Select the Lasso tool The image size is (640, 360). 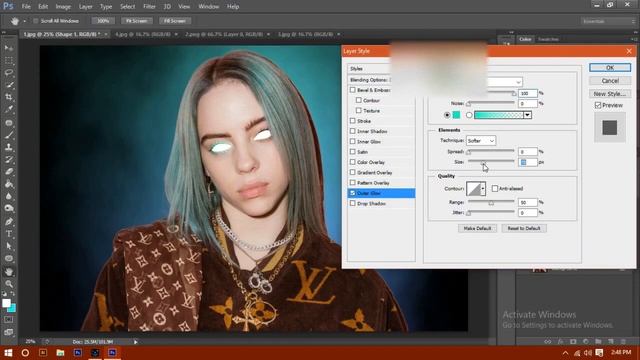click(x=9, y=73)
